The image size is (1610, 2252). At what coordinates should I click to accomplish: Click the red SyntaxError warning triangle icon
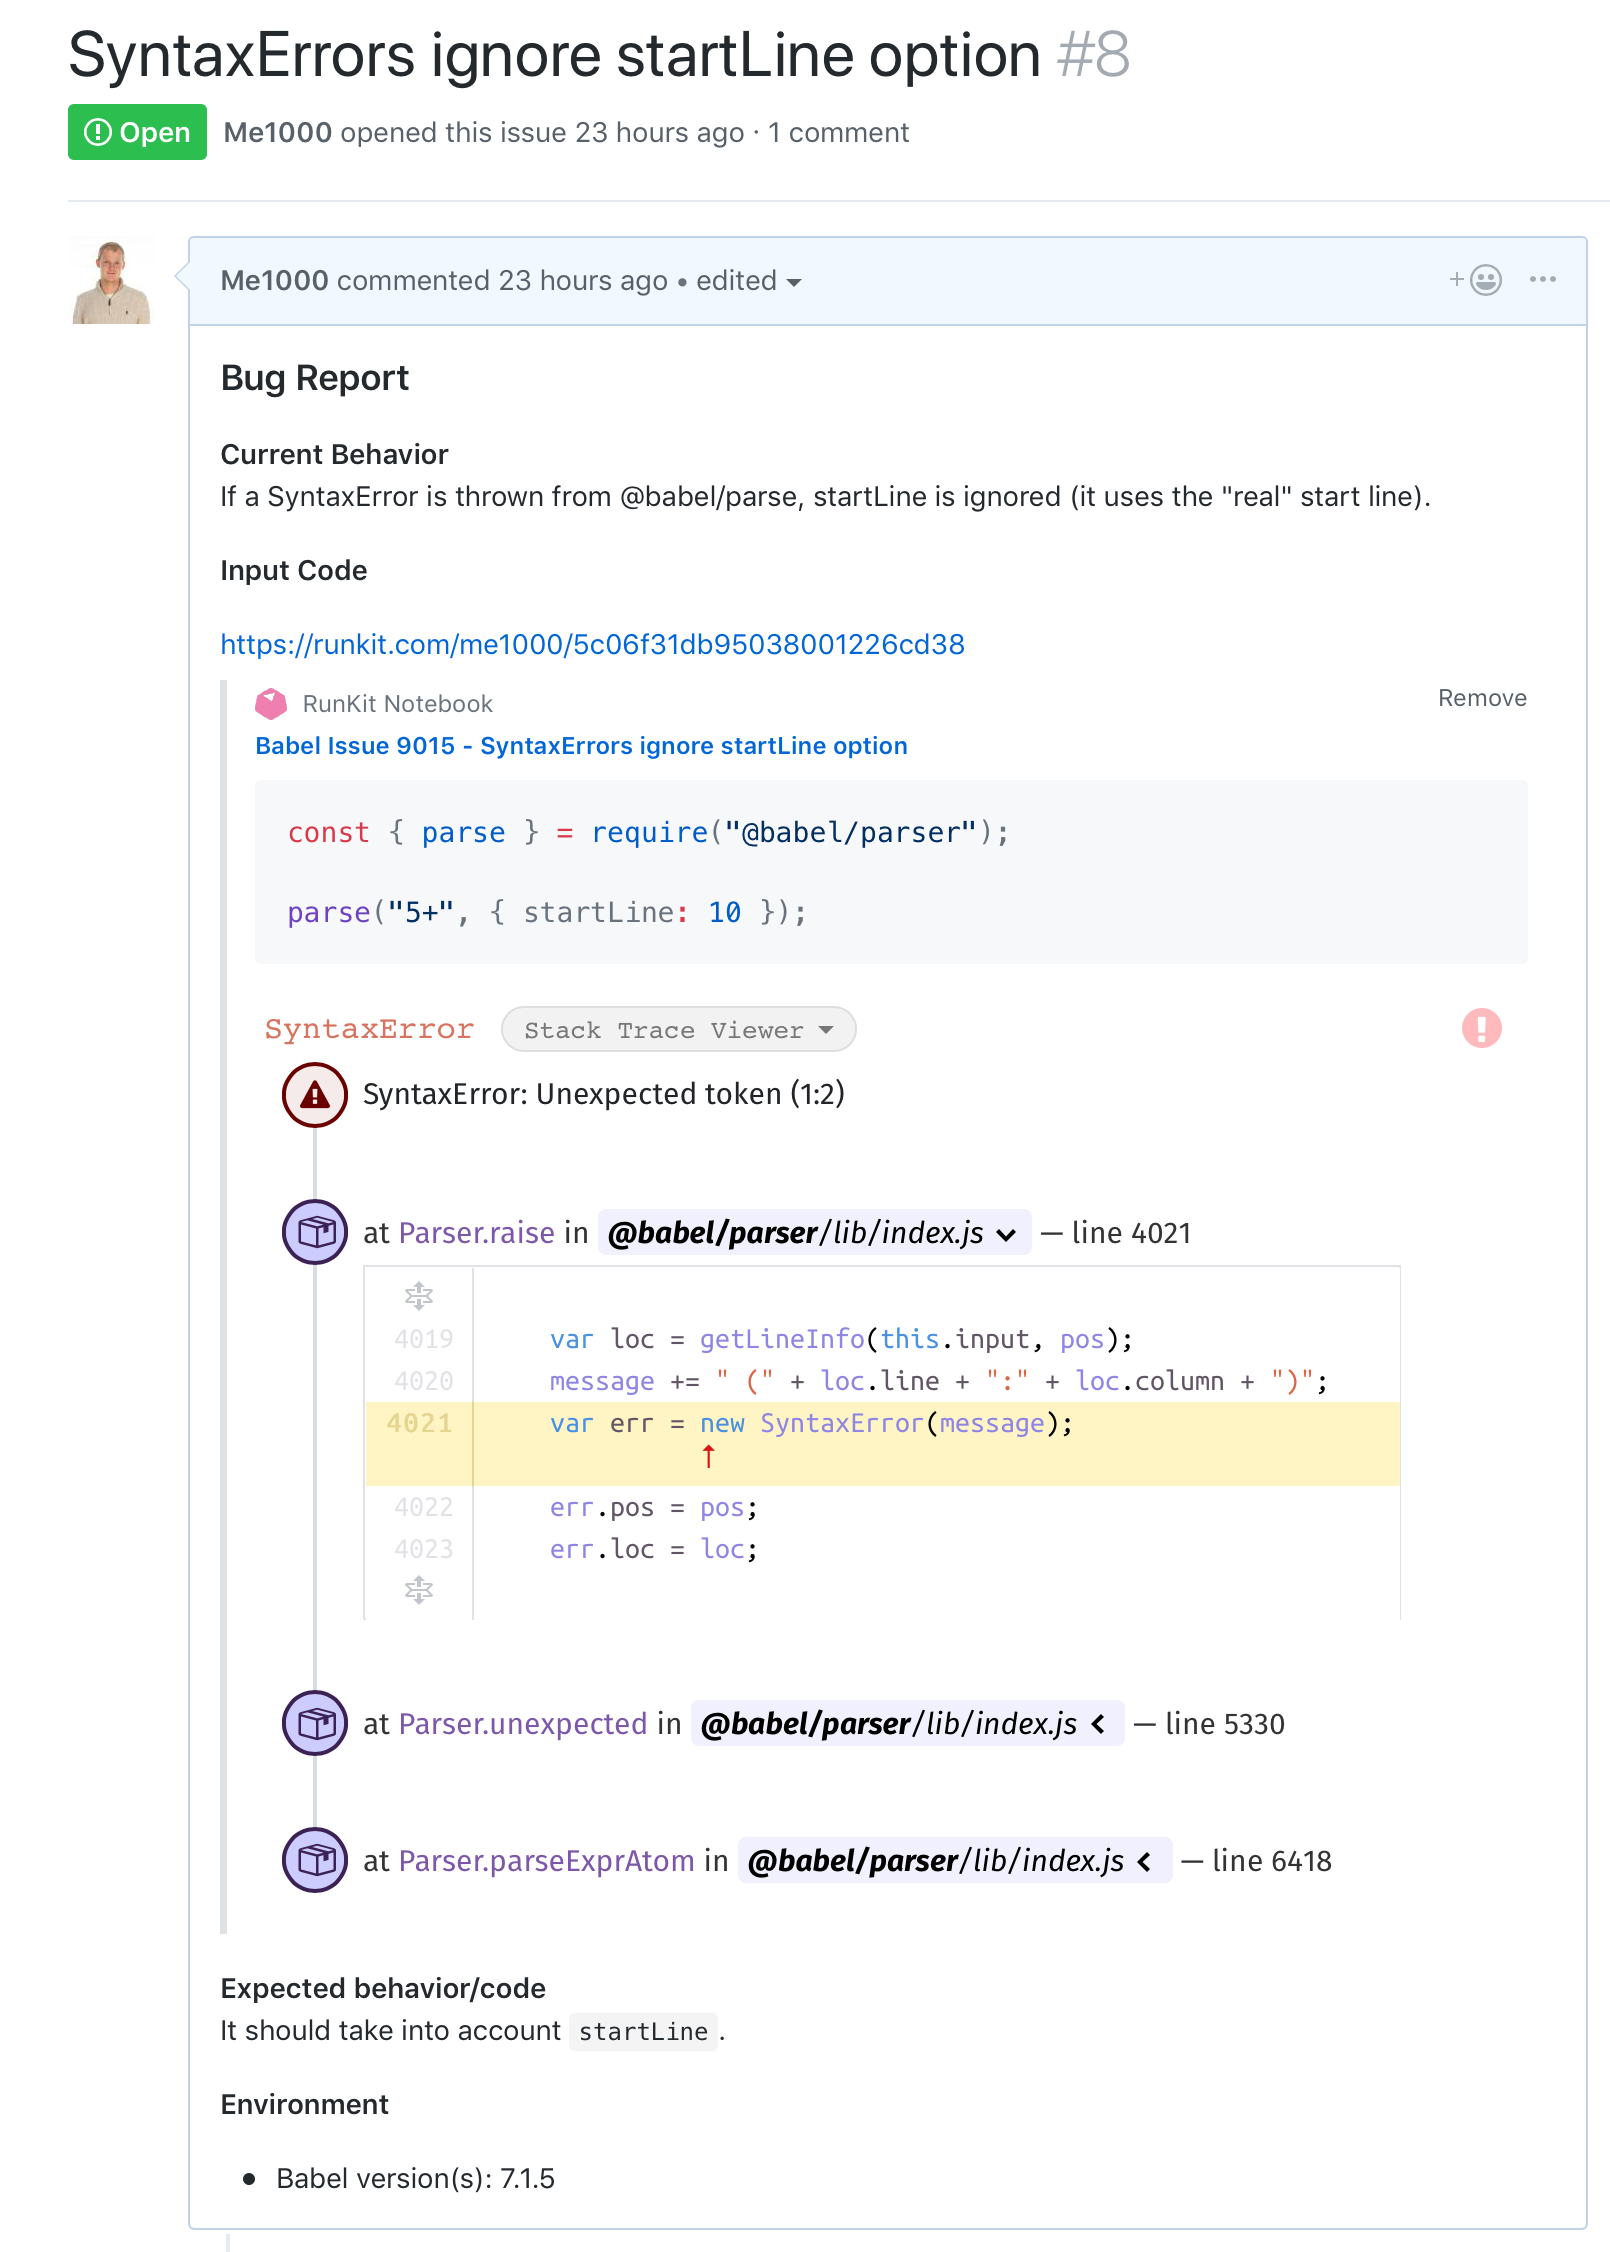[x=315, y=1095]
